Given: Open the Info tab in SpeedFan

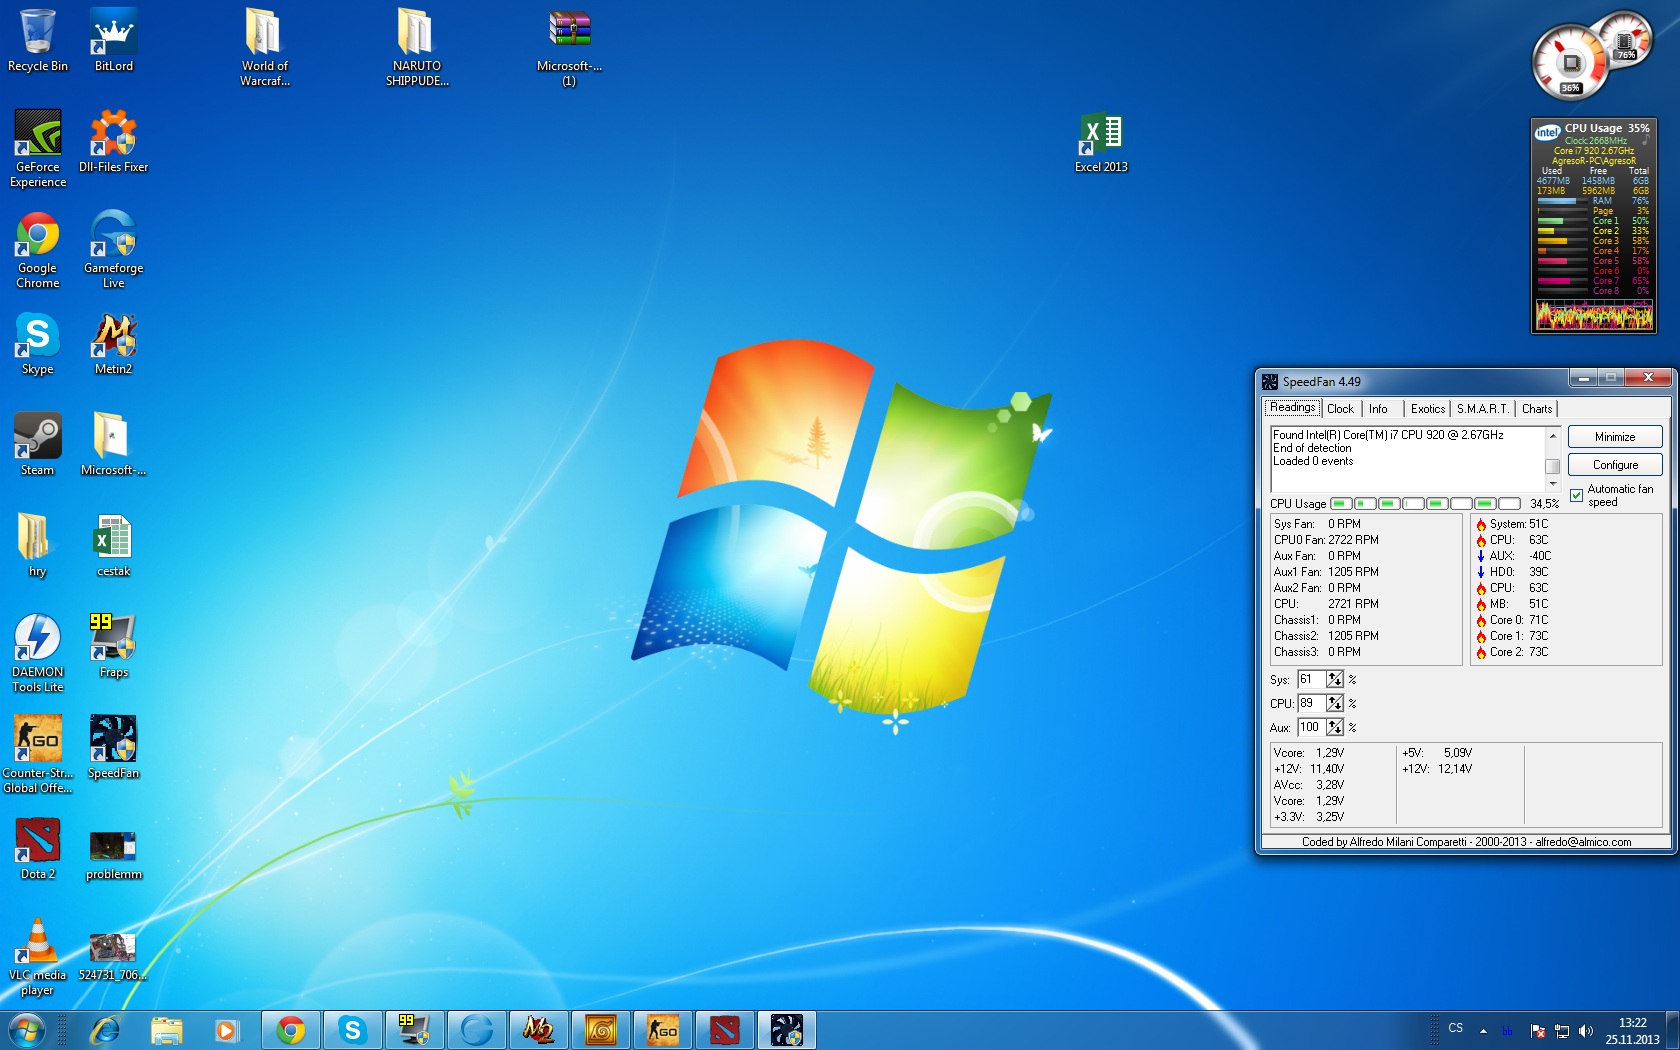Looking at the screenshot, I should tap(1379, 409).
